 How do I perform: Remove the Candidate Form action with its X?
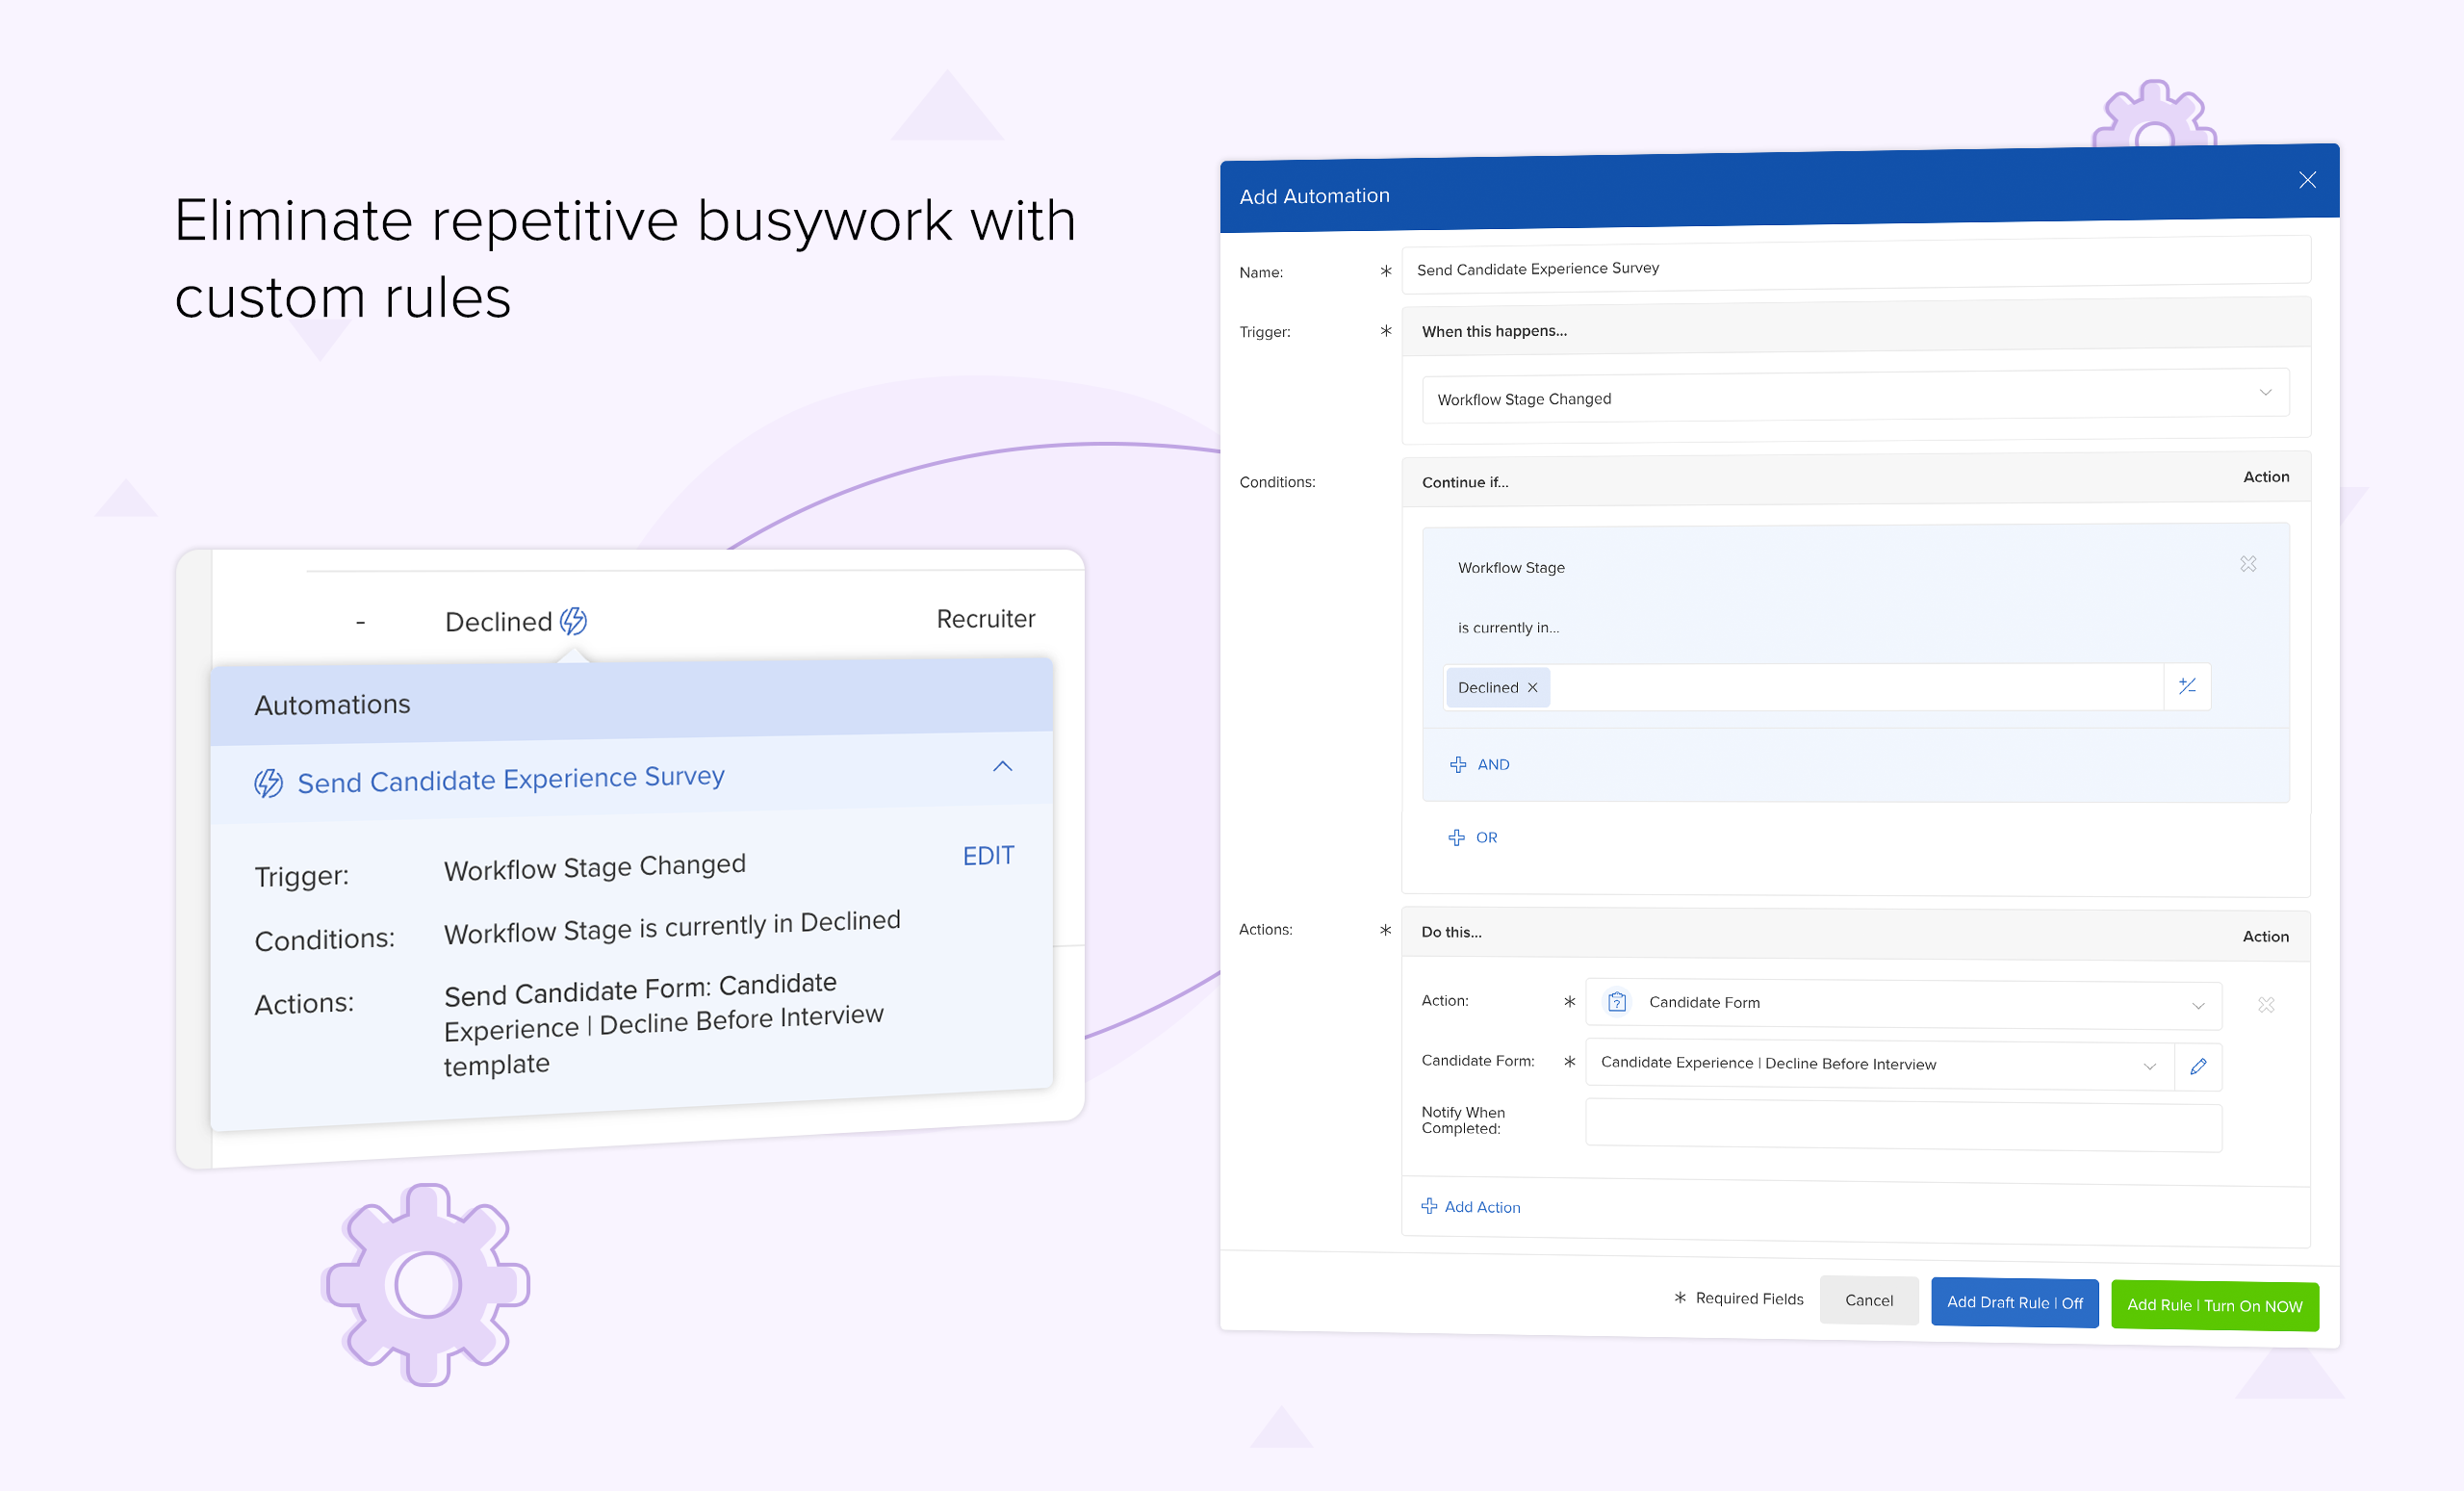tap(2266, 1005)
